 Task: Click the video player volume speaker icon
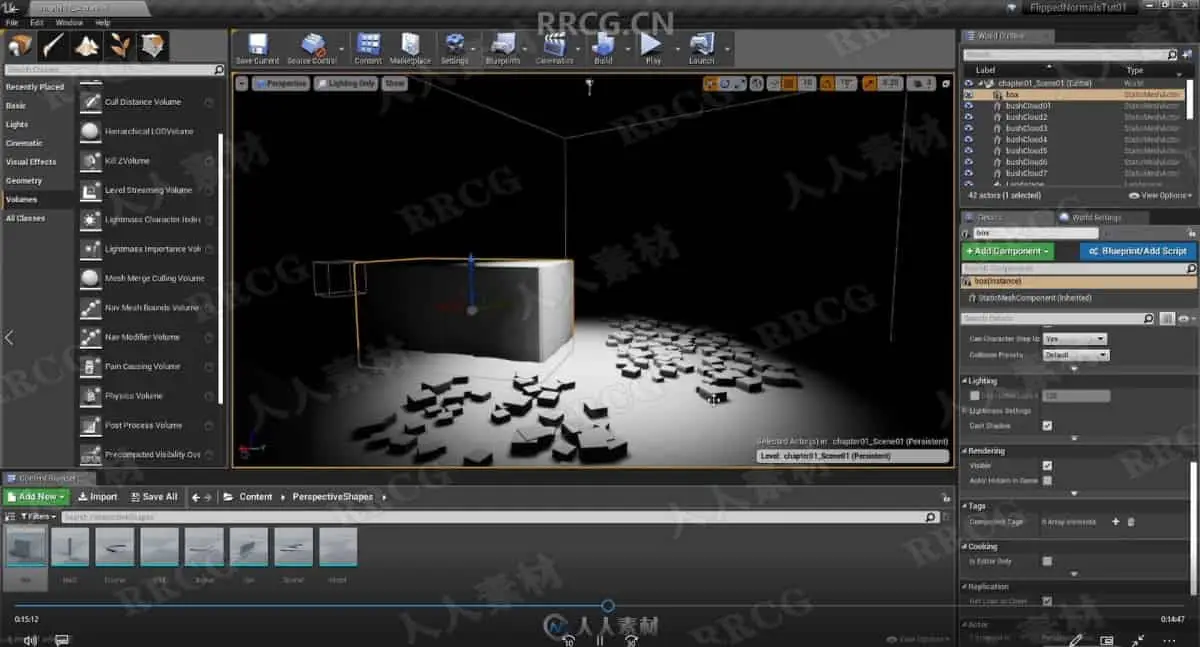tap(30, 640)
